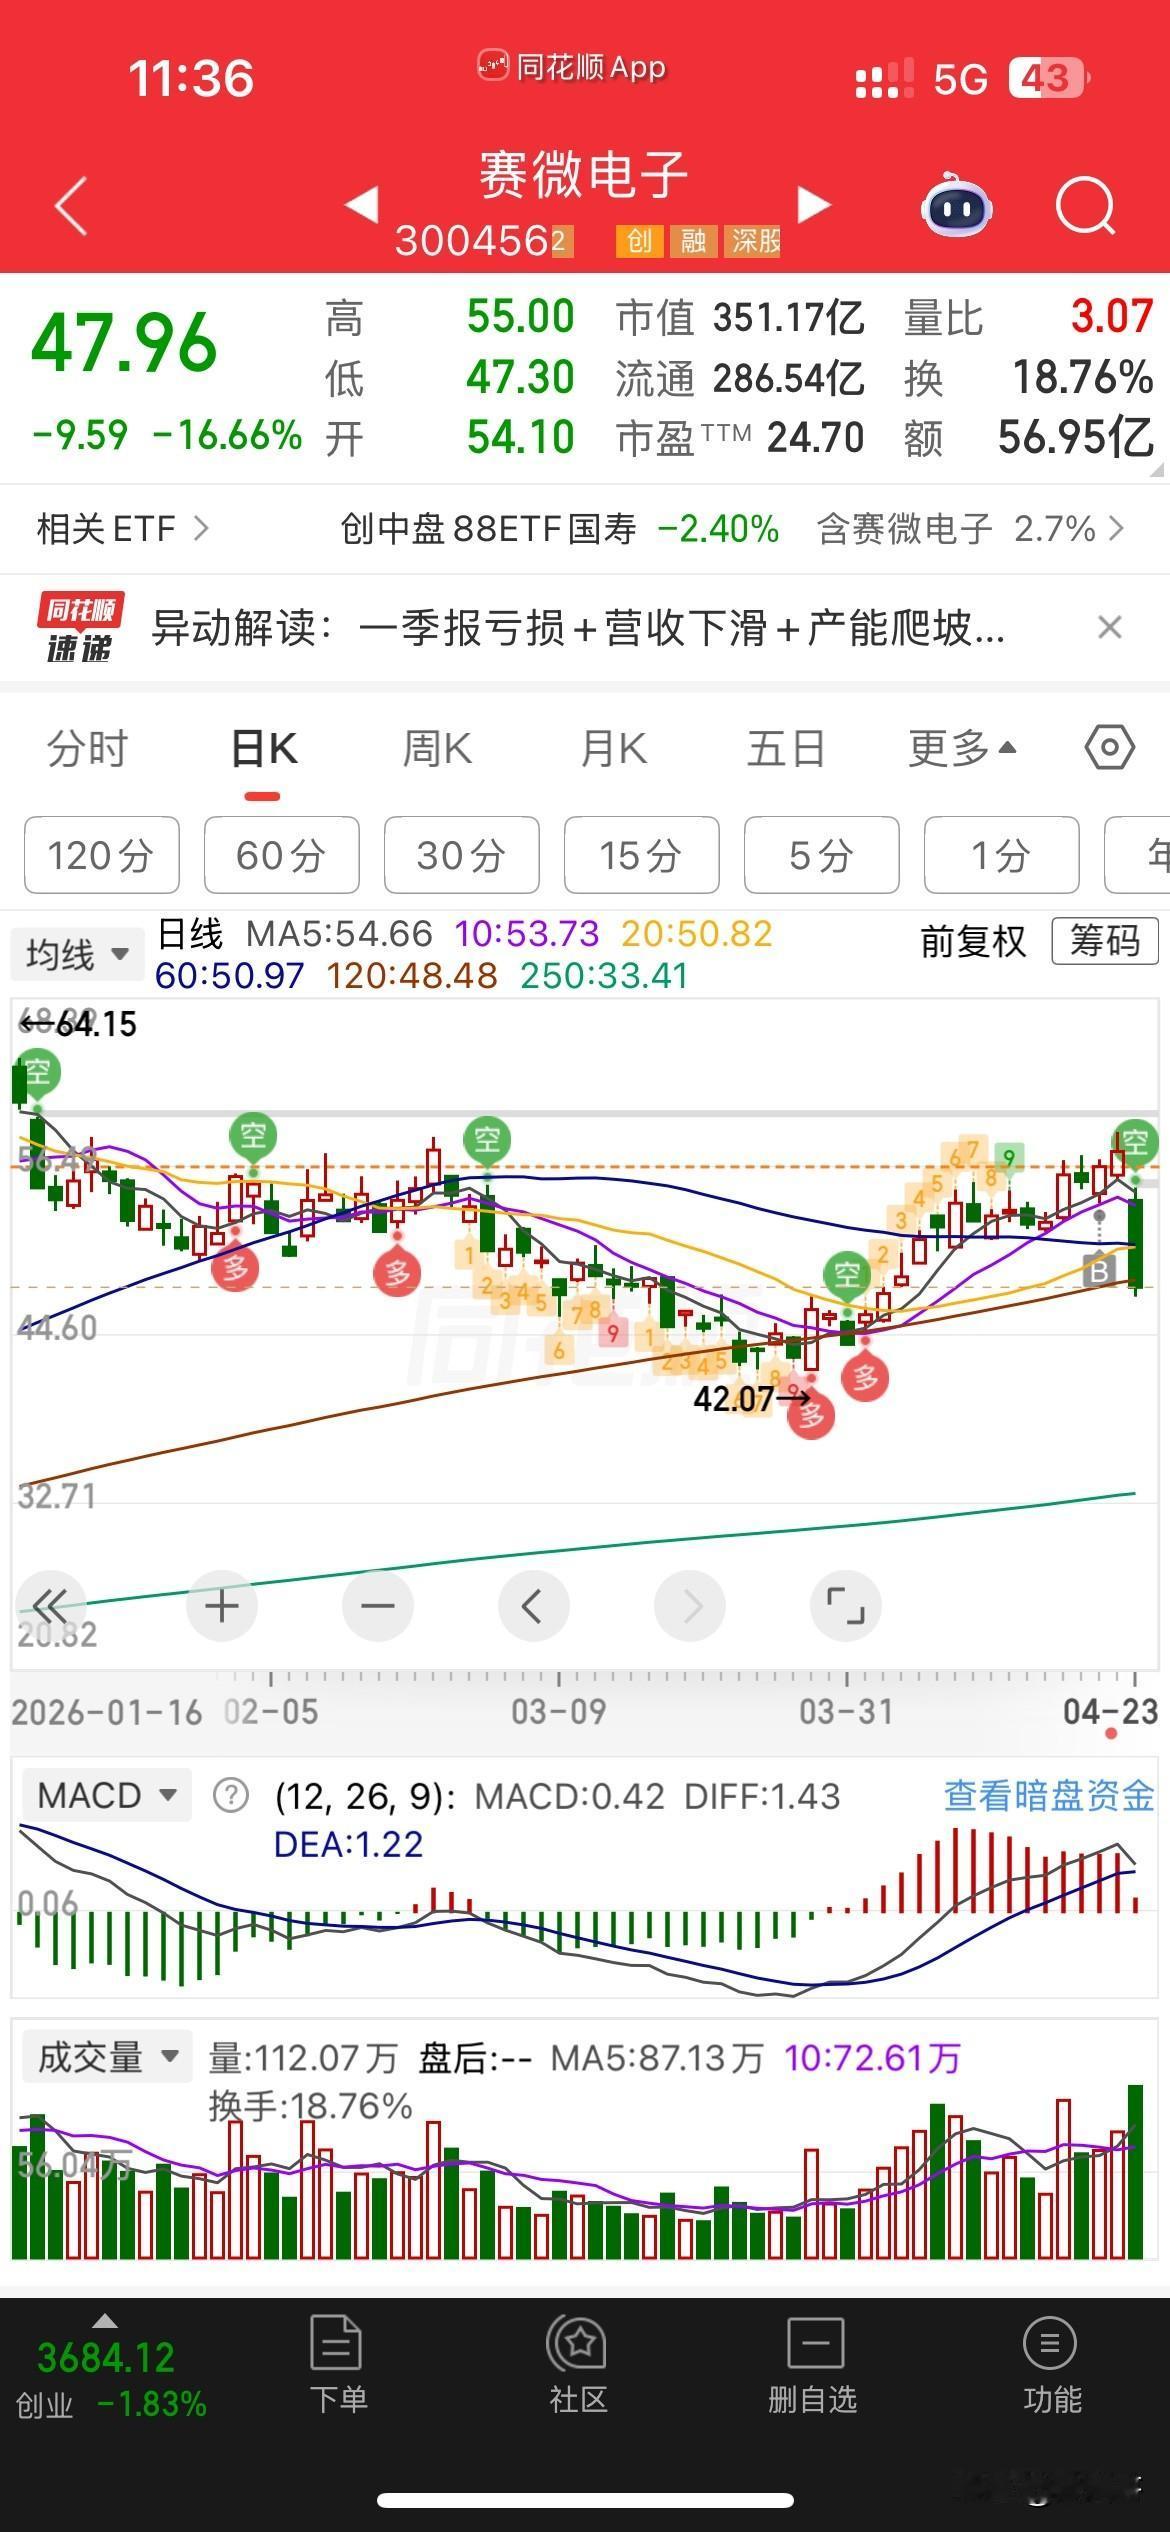Image resolution: width=1170 pixels, height=2532 pixels.
Task: Switch to the 分时 tab
Action: click(88, 748)
